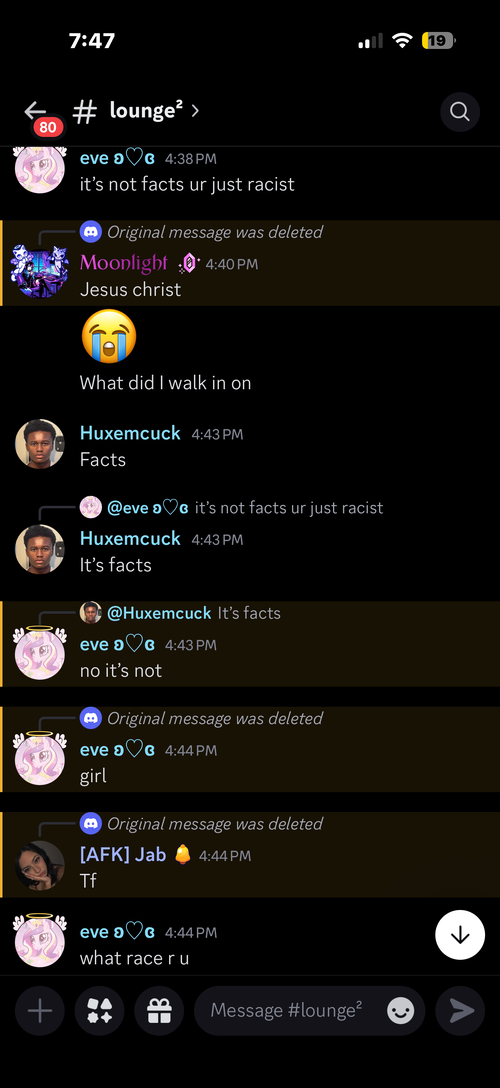Tap the crying emoji message

click(x=109, y=337)
